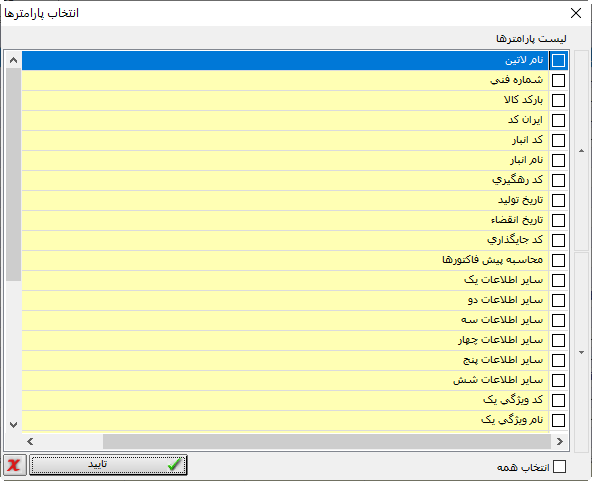This screenshot has width=592, height=481.
Task: Select the تاریخ انقضاء row text
Action: click(517, 220)
